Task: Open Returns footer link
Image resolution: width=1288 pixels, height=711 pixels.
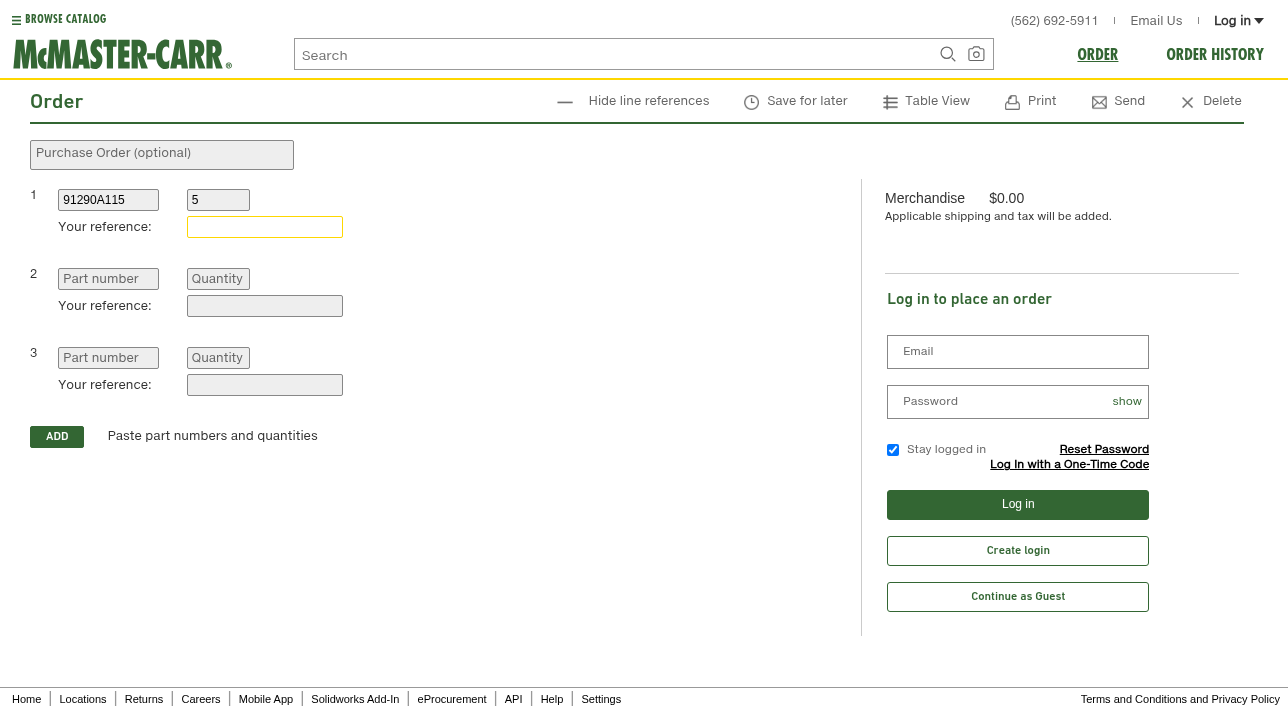Action: tap(144, 699)
